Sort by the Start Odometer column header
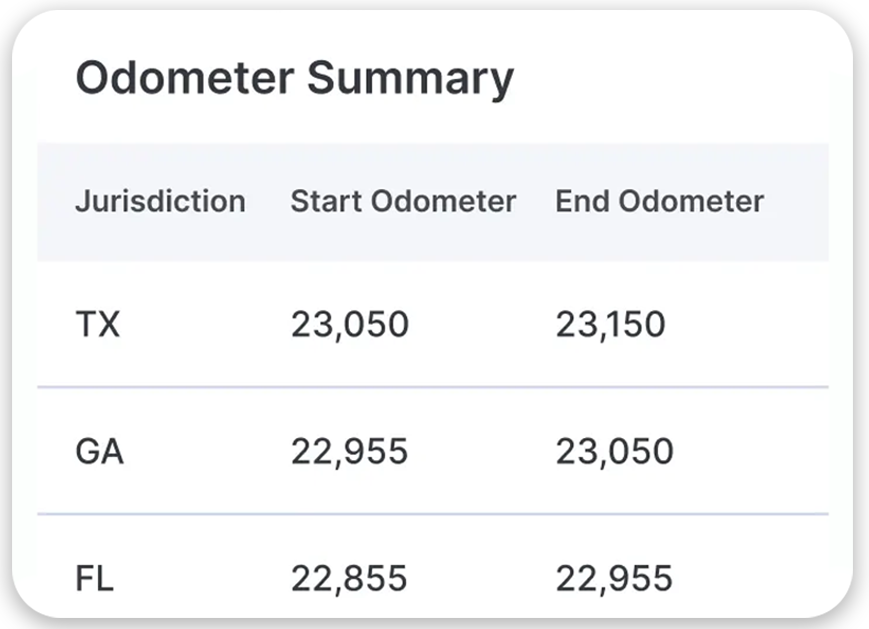 tap(403, 201)
